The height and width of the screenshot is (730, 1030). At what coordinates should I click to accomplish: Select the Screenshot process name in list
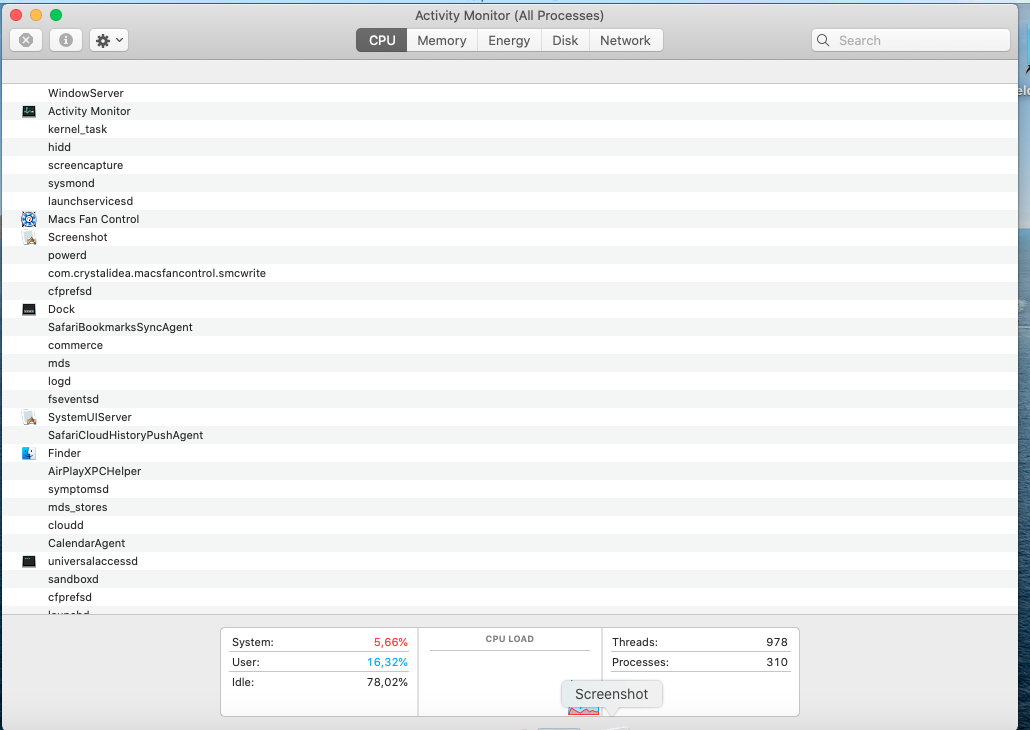[78, 237]
